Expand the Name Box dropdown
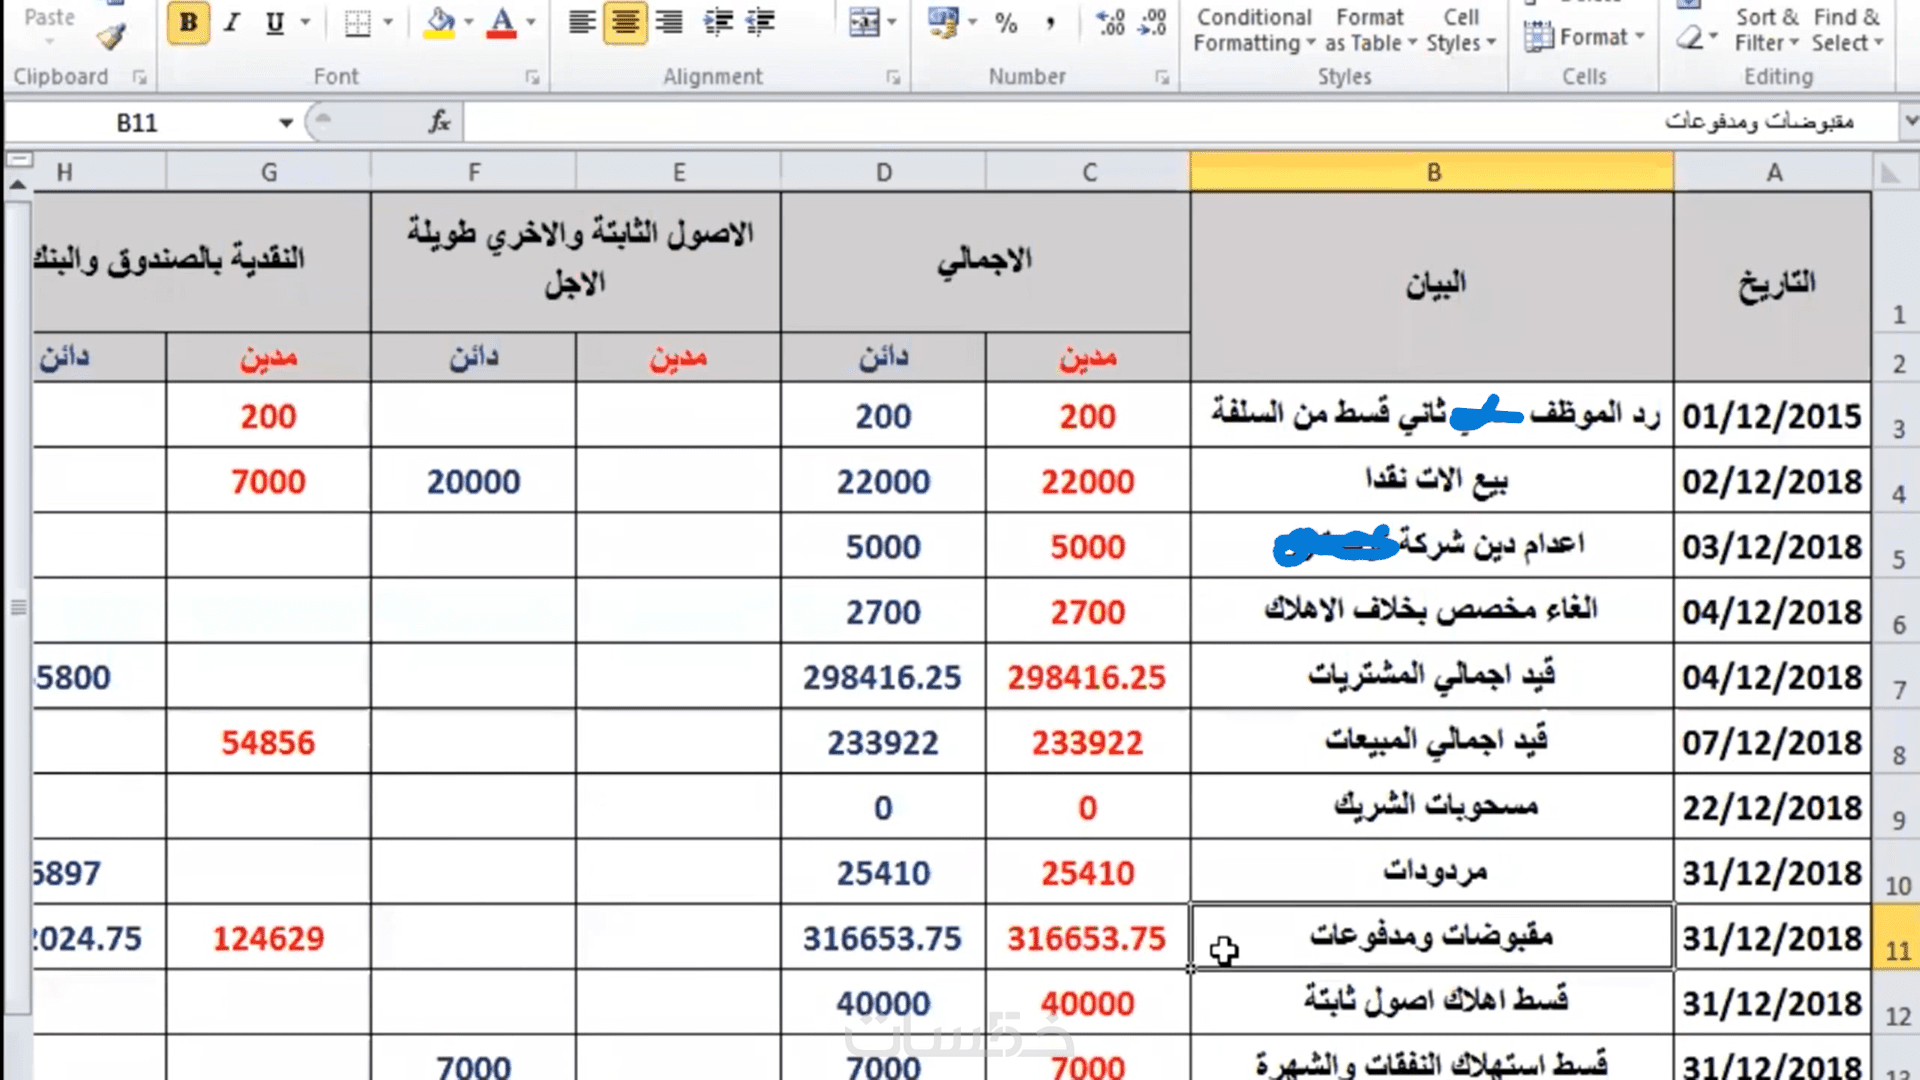The width and height of the screenshot is (1920, 1080). (x=286, y=123)
